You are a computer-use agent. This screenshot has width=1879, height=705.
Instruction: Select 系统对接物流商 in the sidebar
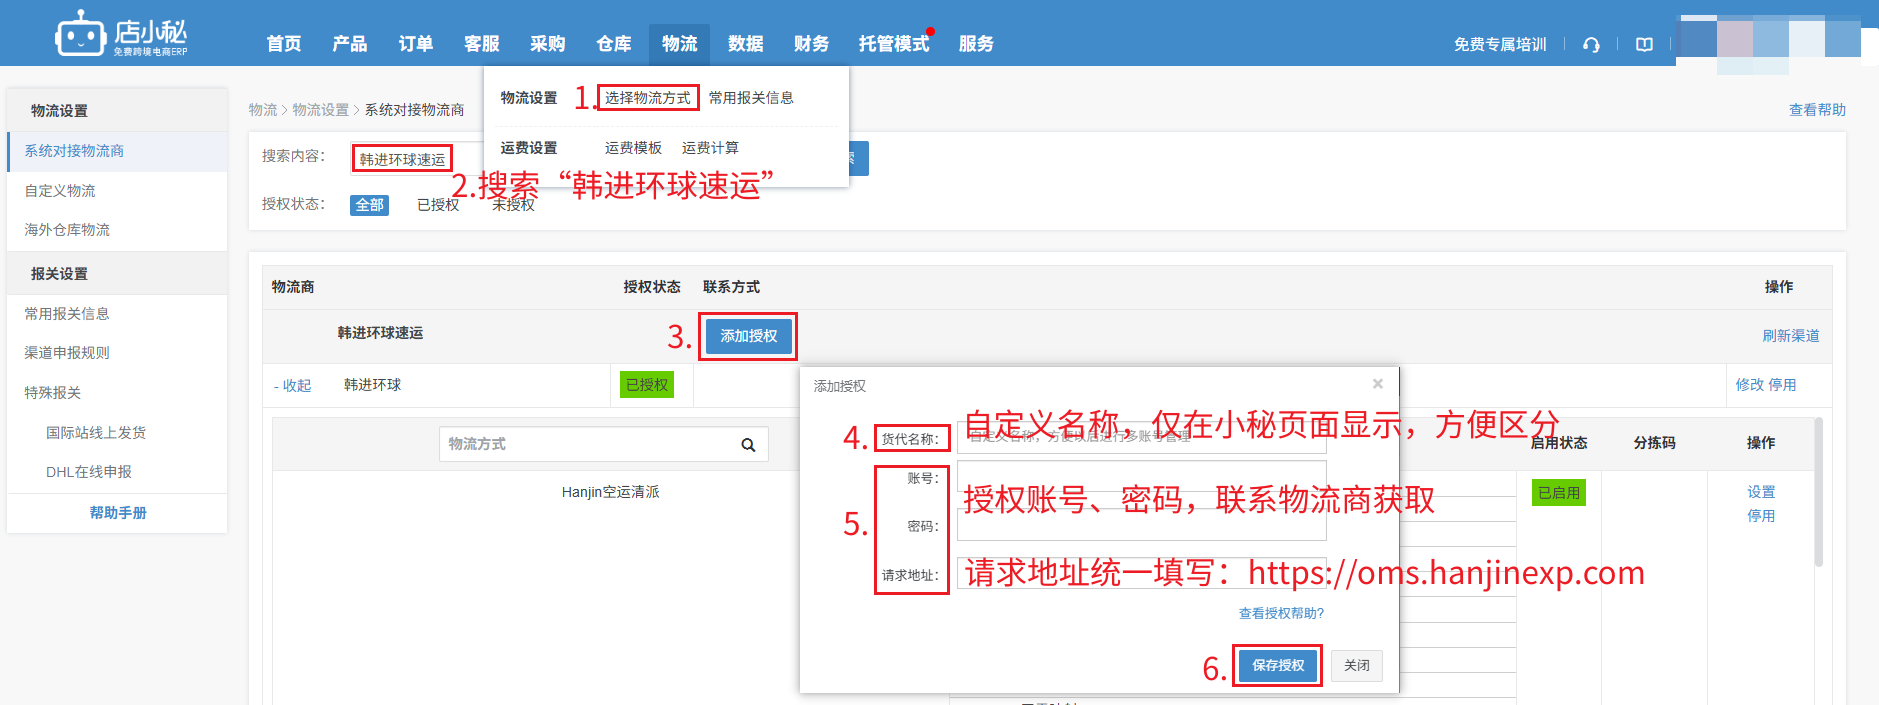click(118, 151)
